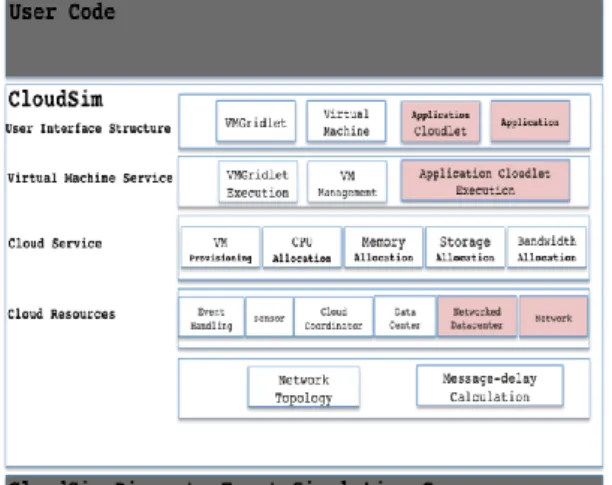Click the Application Cloudlet Execution box
Screen dimensions: 612x485
pyautogui.click(x=485, y=181)
